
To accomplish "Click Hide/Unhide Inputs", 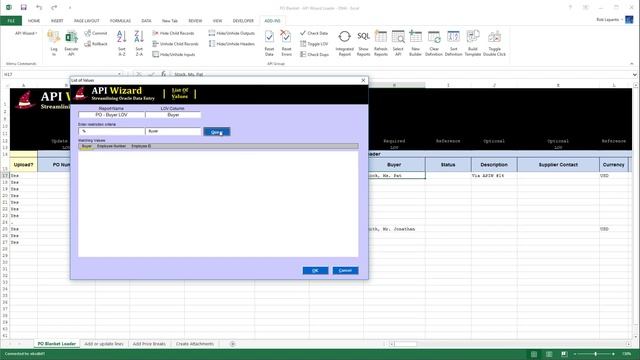I will pyautogui.click(x=173, y=54).
